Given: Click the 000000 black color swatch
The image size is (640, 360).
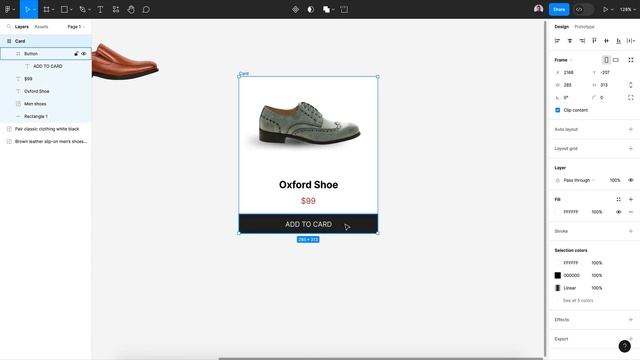Looking at the screenshot, I should 558,275.
